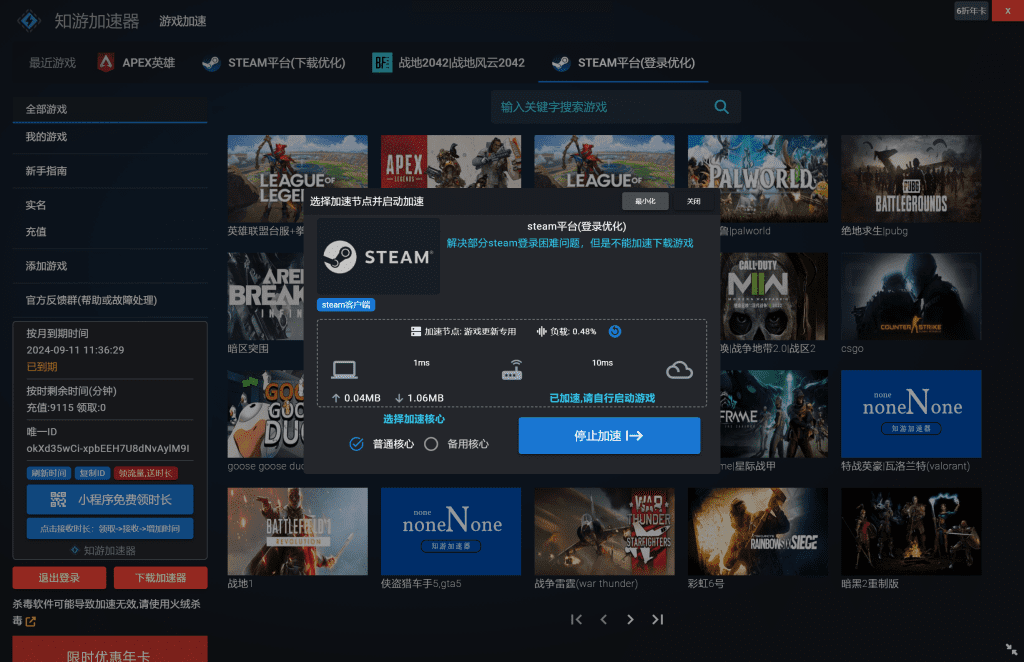Screen dimensions: 1024x662
Task: Click the Steam logo image in dialog
Action: [378, 257]
